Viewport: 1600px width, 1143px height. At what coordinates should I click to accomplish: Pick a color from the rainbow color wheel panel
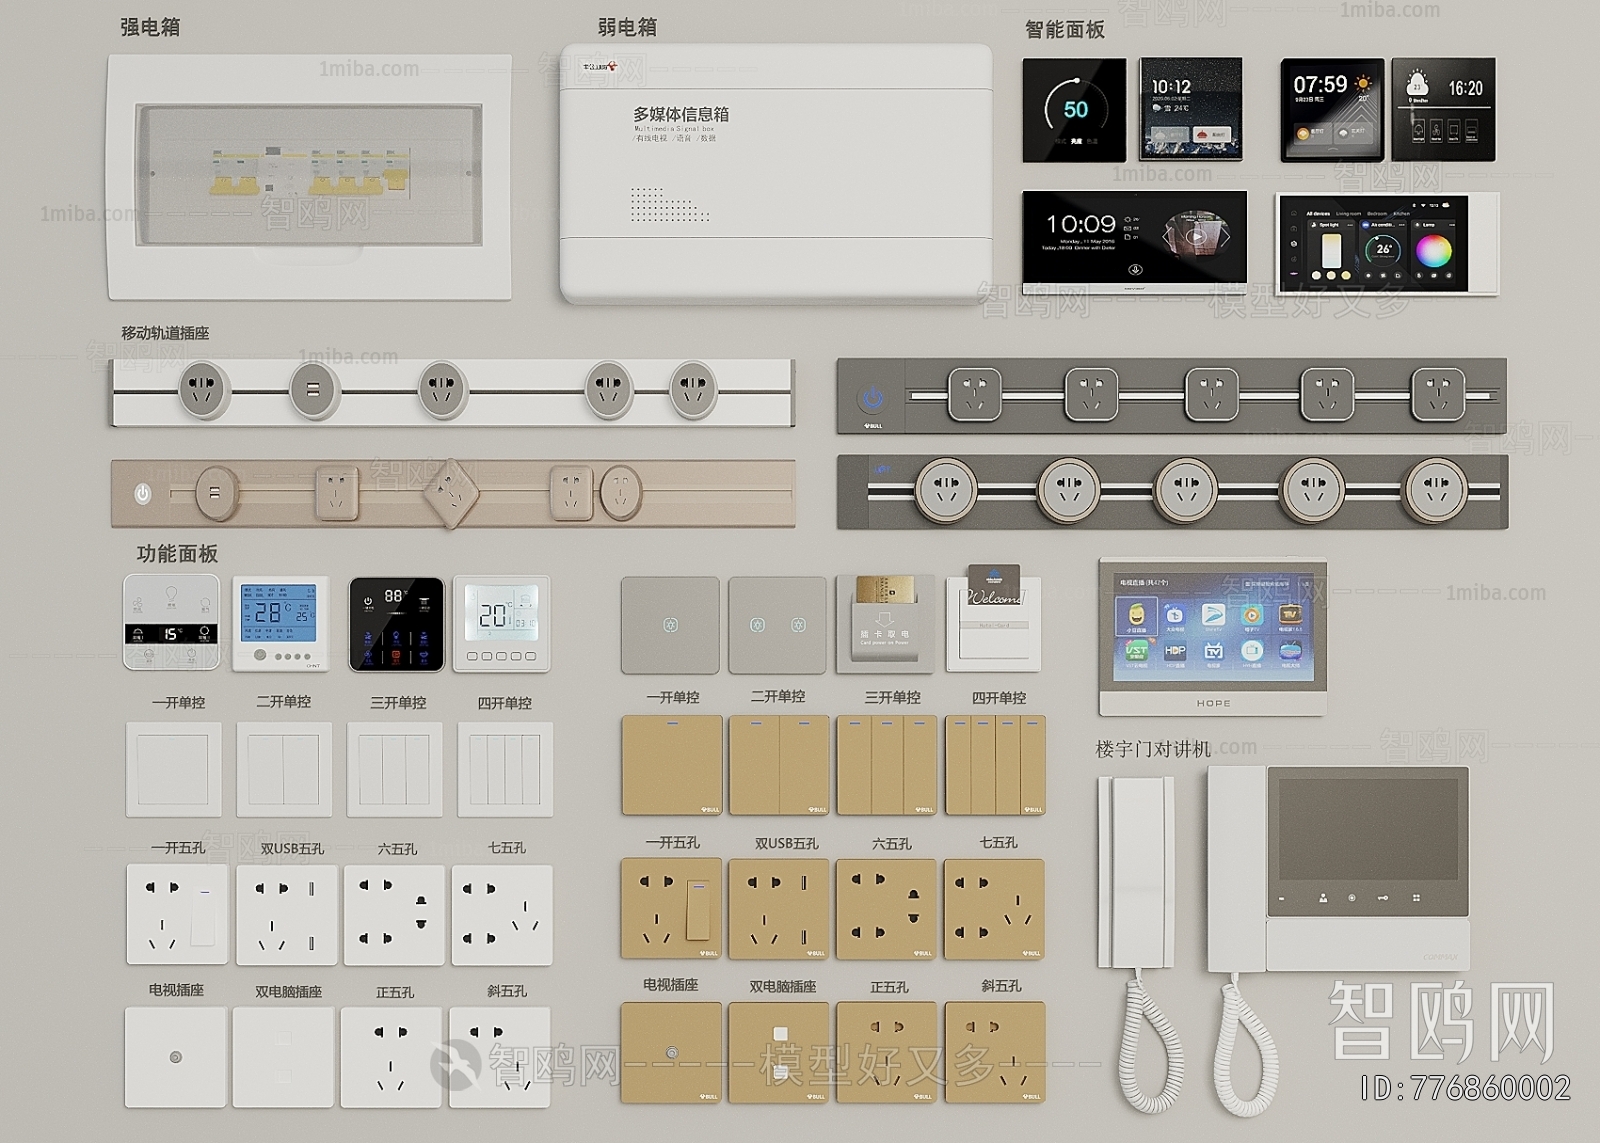1432,250
